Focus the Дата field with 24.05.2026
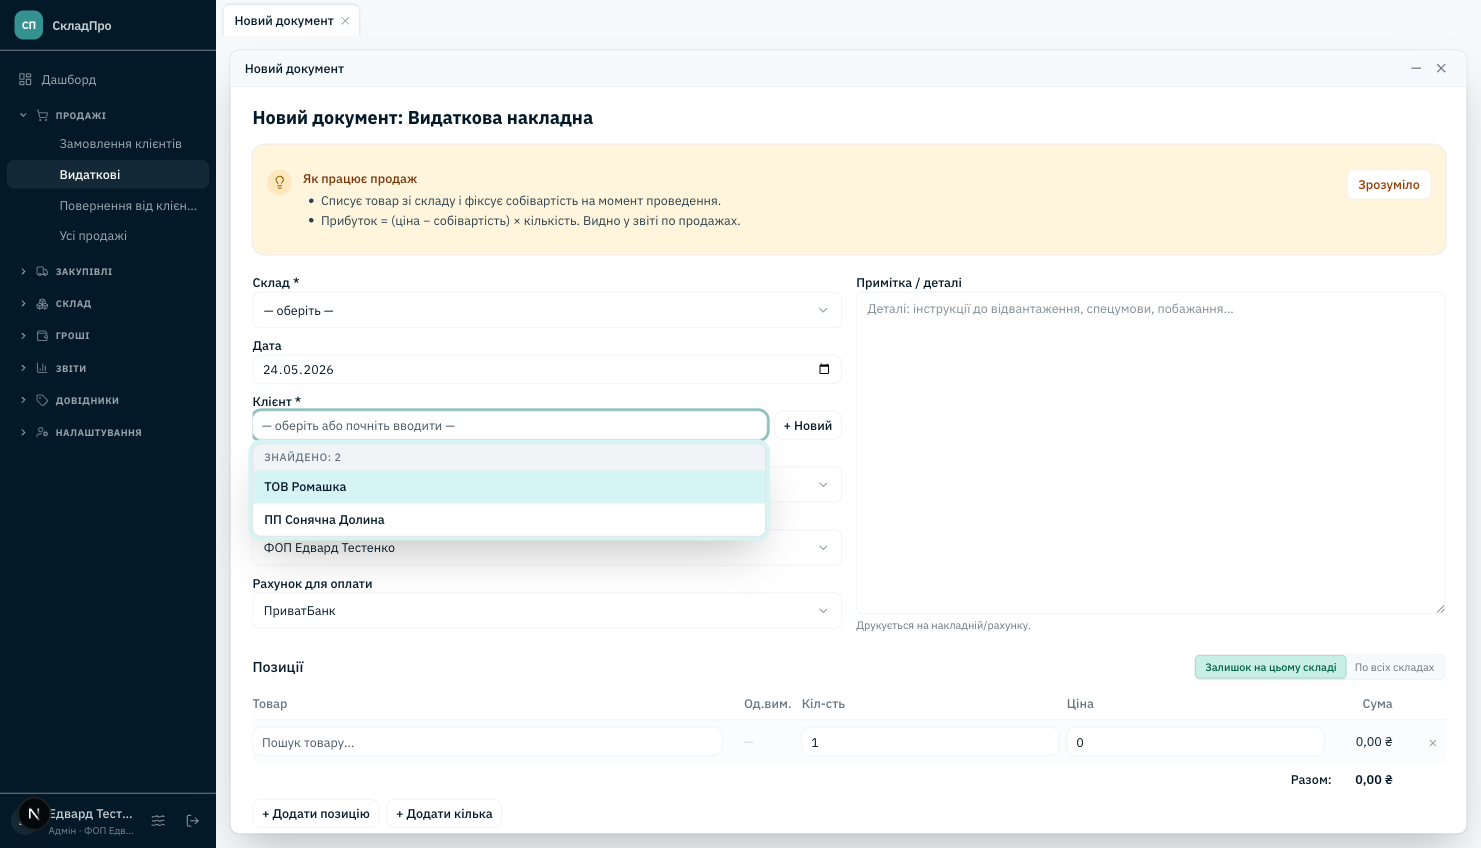1481x848 pixels. tap(547, 369)
